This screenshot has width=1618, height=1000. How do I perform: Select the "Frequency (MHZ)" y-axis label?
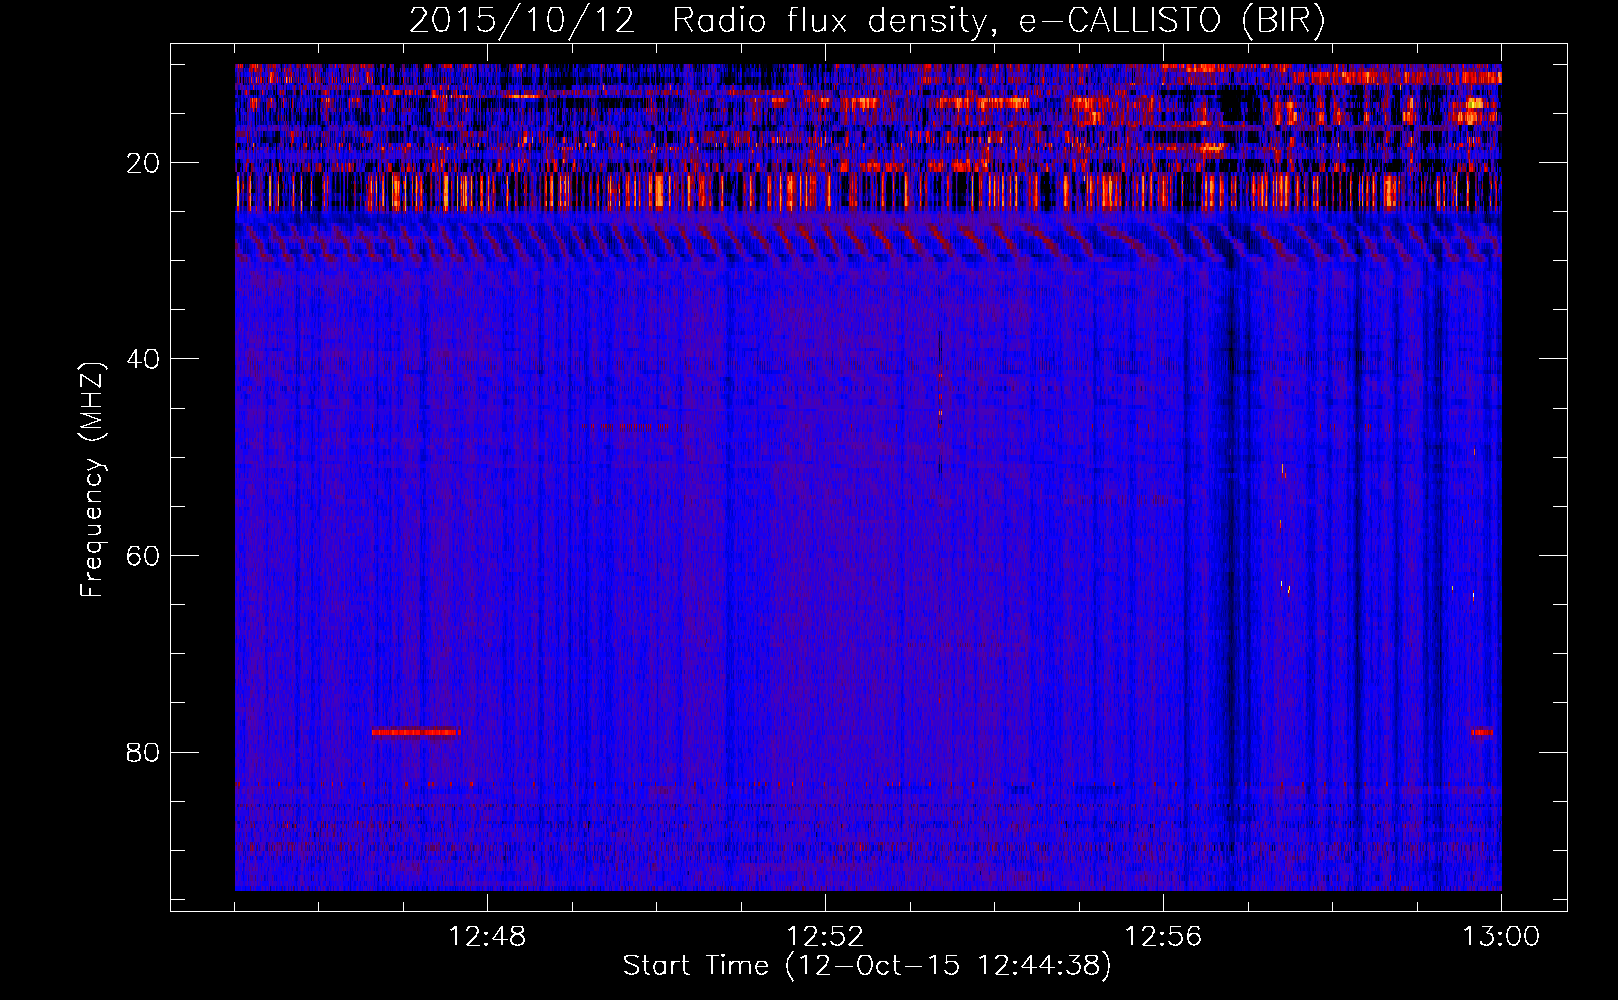pos(92,480)
